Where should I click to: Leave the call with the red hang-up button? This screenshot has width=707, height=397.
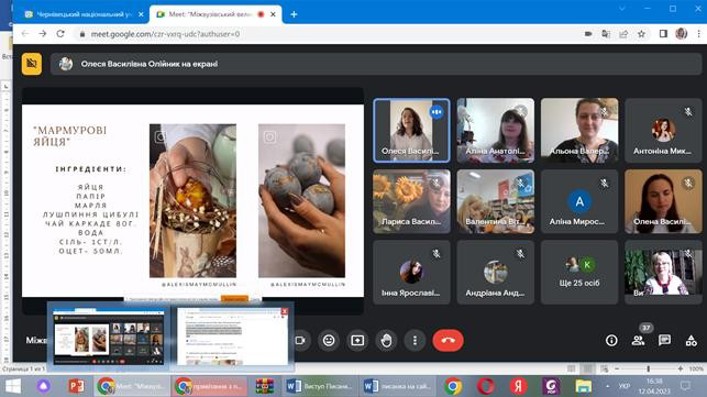point(448,340)
